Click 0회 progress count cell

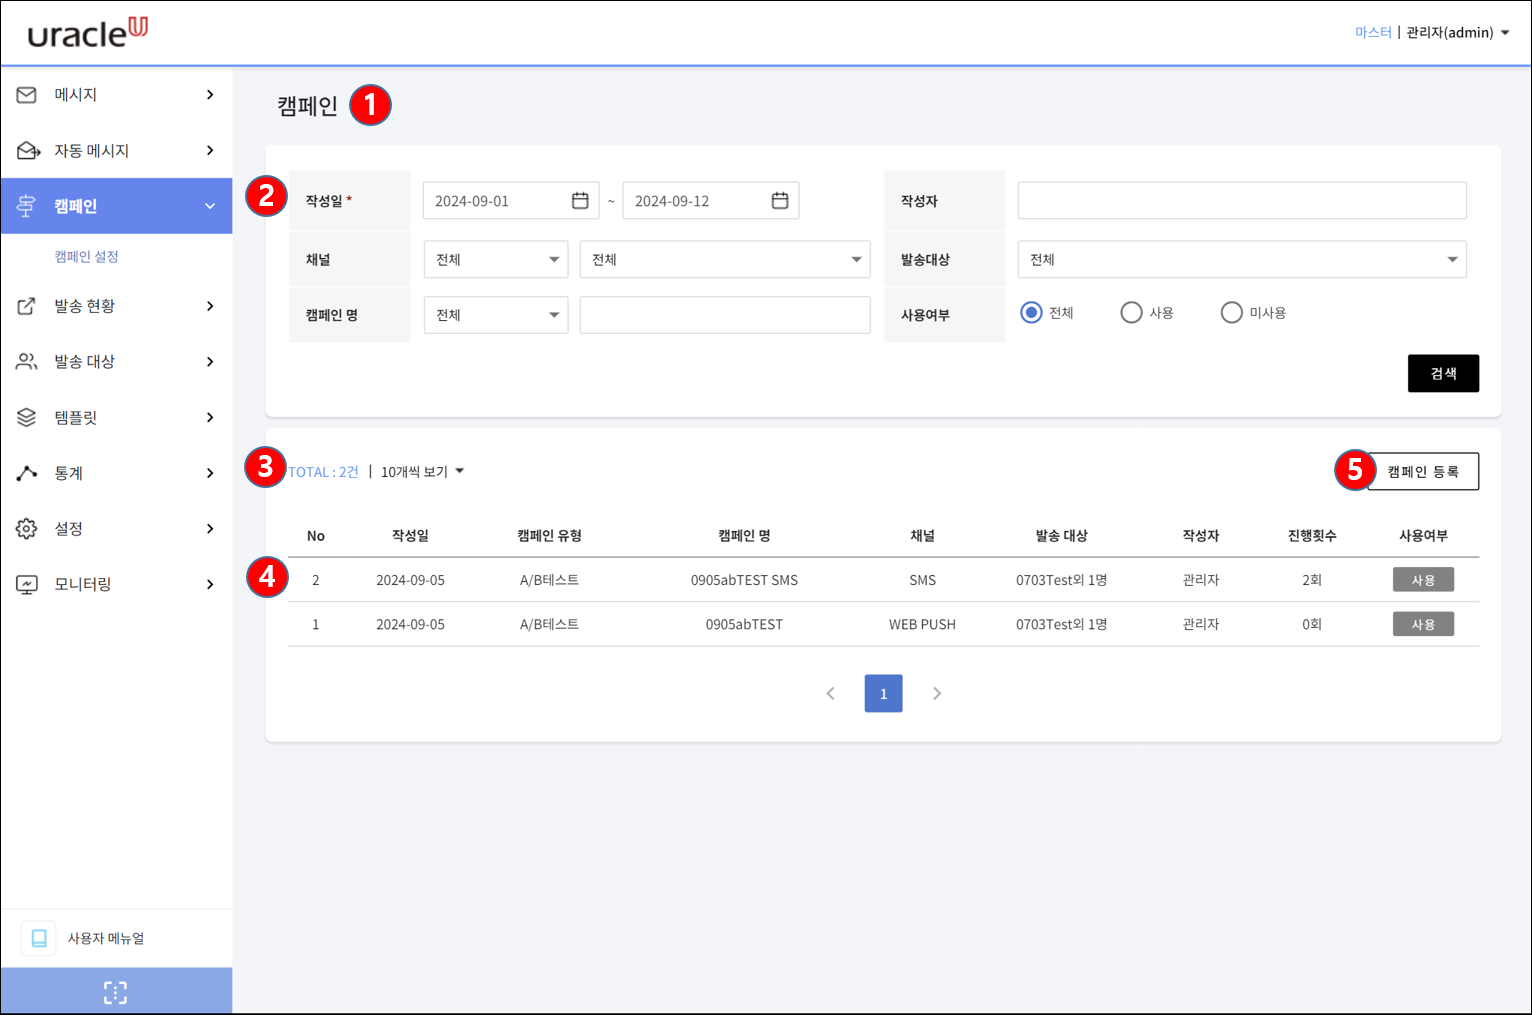[x=1312, y=624]
